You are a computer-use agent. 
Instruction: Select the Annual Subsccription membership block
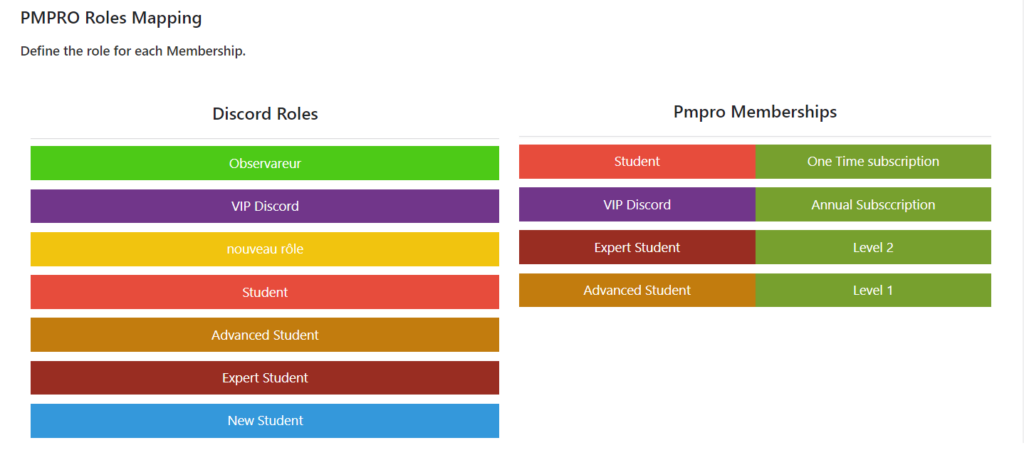pos(873,205)
